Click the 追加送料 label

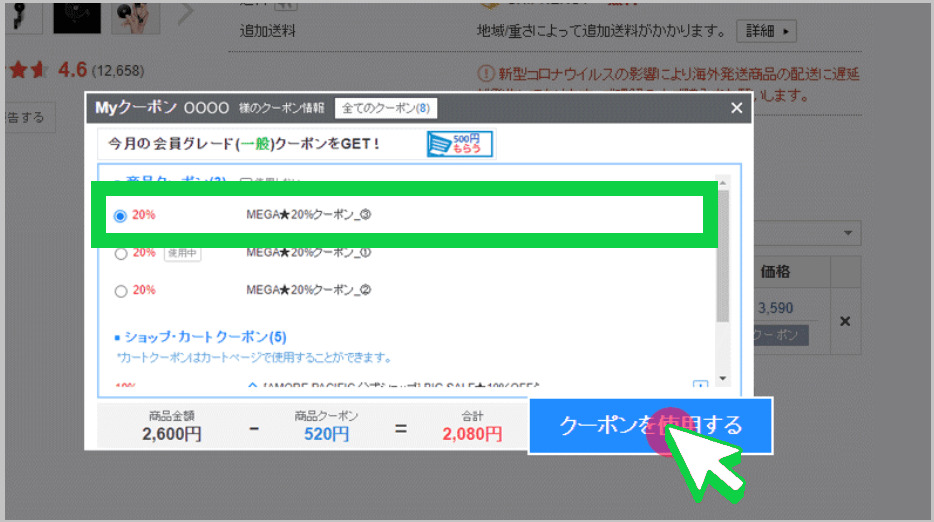(x=267, y=31)
